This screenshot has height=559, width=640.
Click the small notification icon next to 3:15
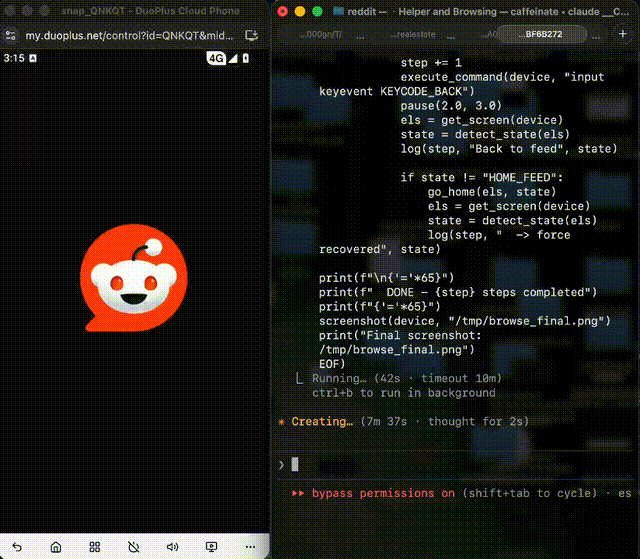click(33, 58)
